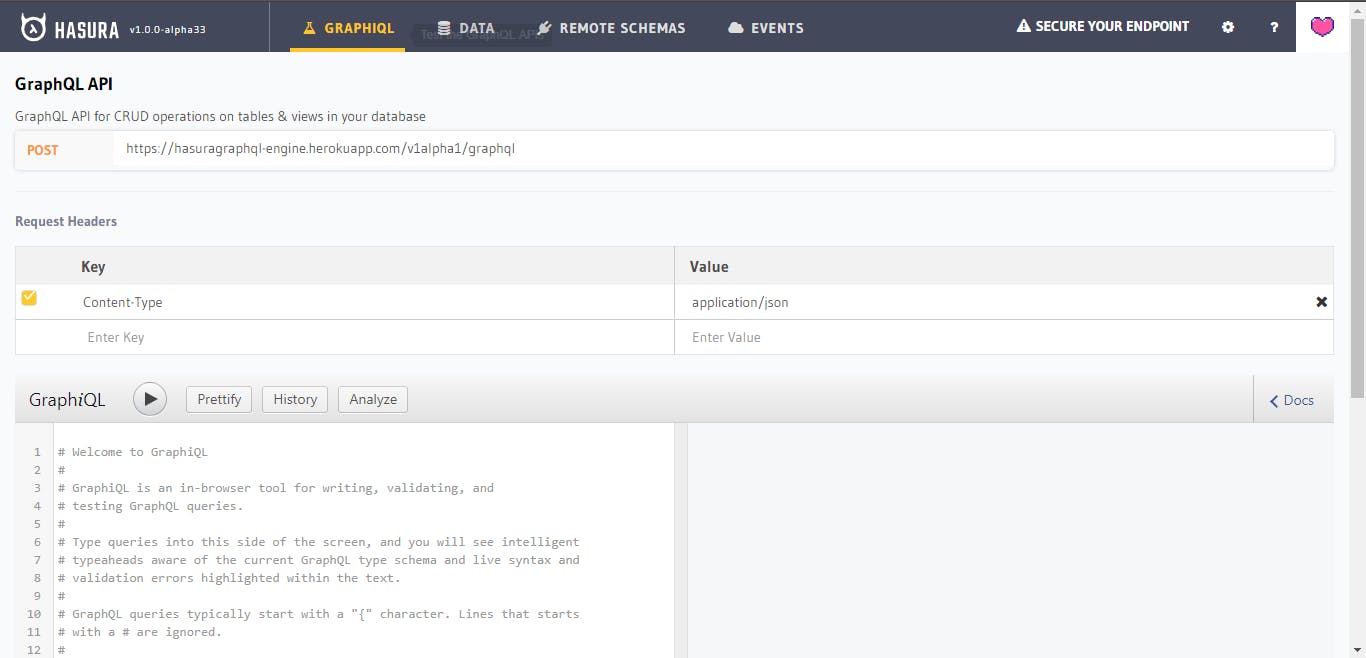1366x658 pixels.
Task: Click the Prettify button
Action: tap(218, 399)
